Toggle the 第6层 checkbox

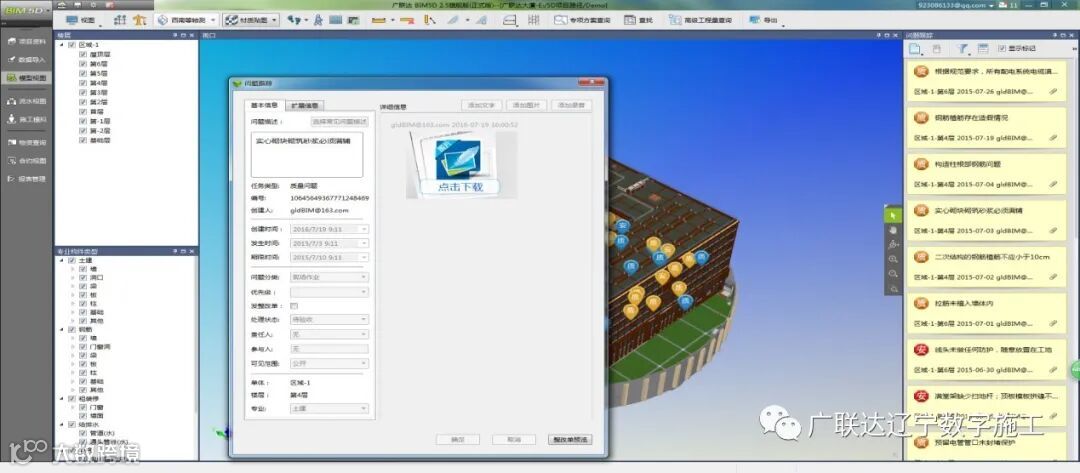83,64
